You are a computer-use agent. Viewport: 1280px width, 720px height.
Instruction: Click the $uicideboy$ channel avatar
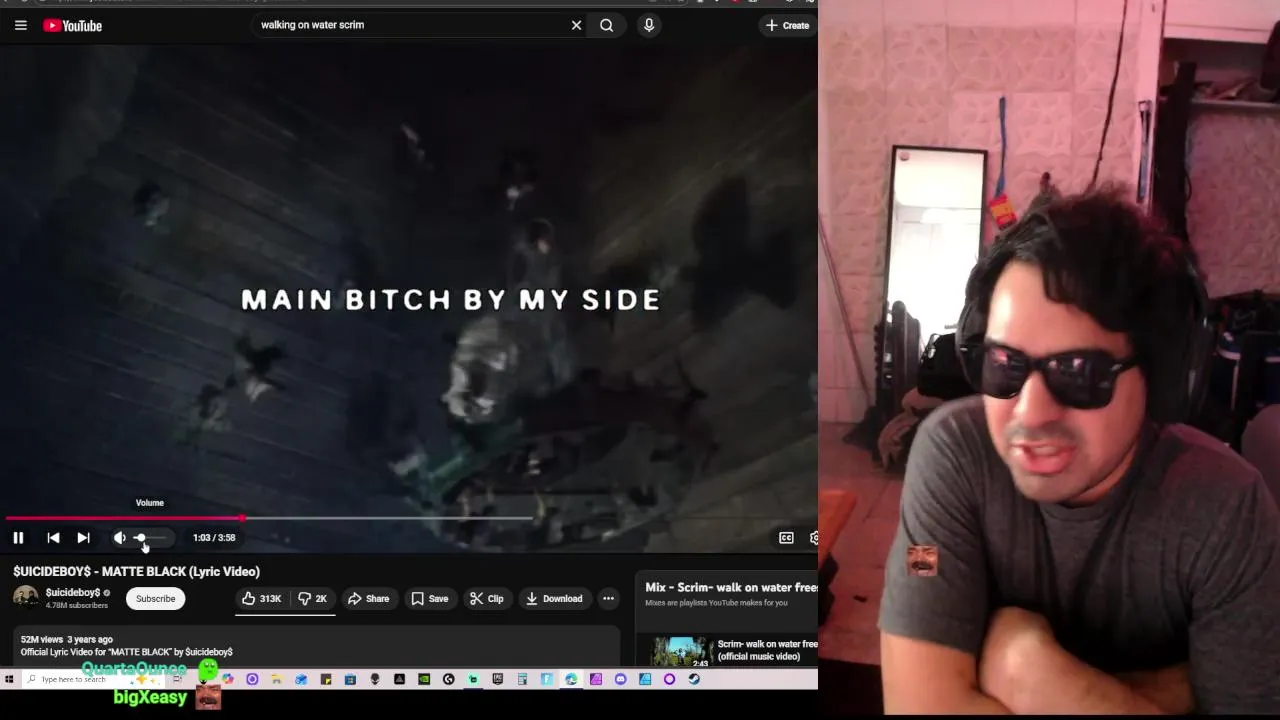26,598
